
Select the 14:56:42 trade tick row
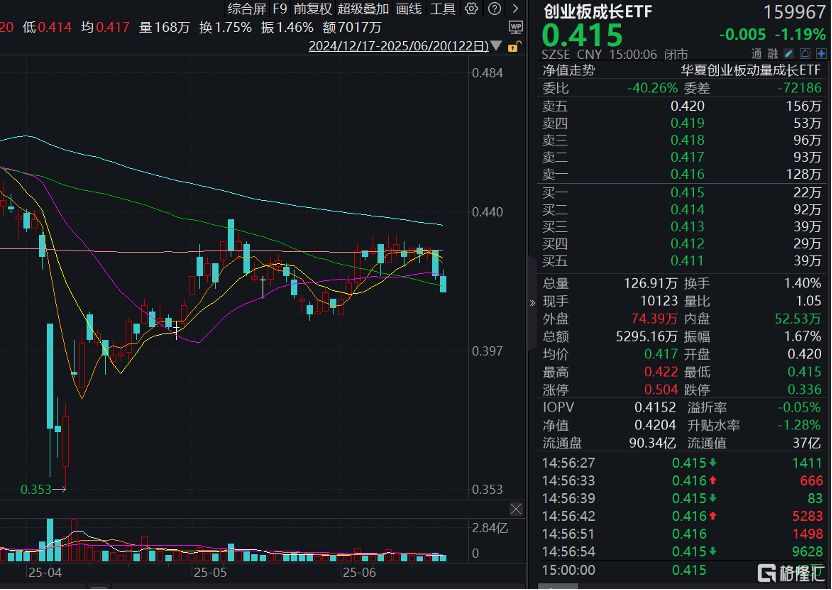point(682,516)
